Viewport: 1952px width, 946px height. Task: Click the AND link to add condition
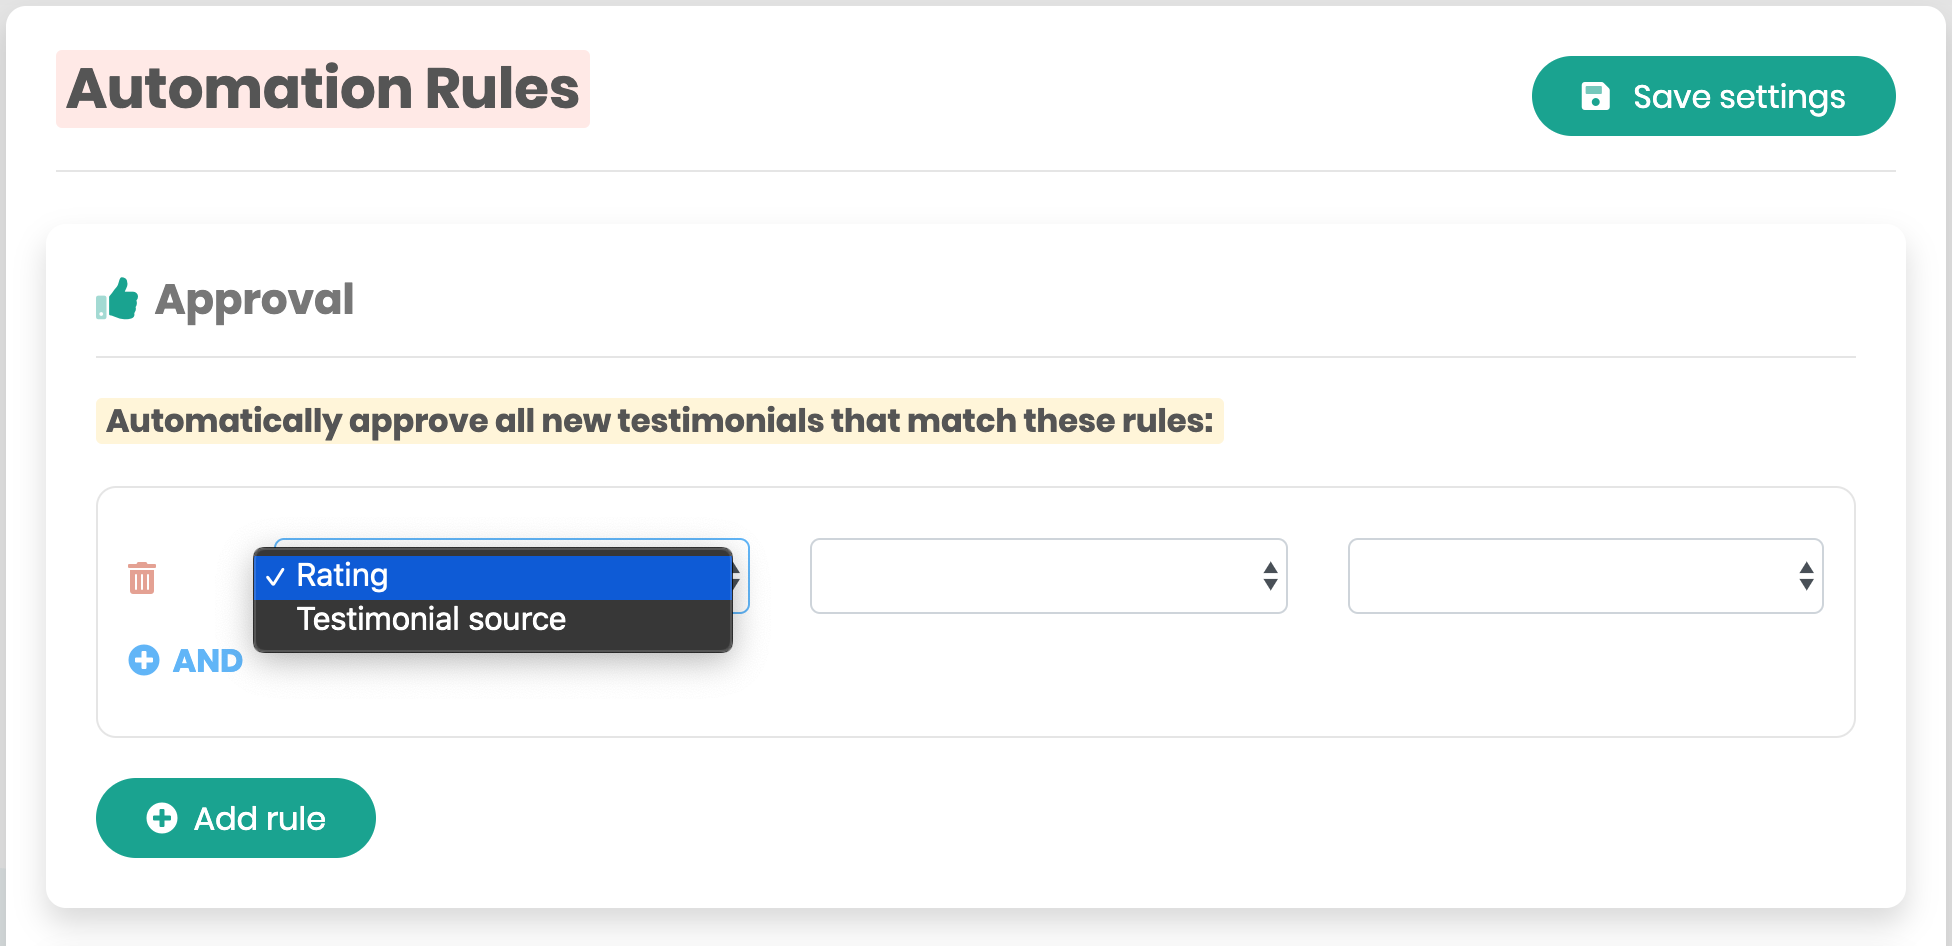tap(208, 661)
